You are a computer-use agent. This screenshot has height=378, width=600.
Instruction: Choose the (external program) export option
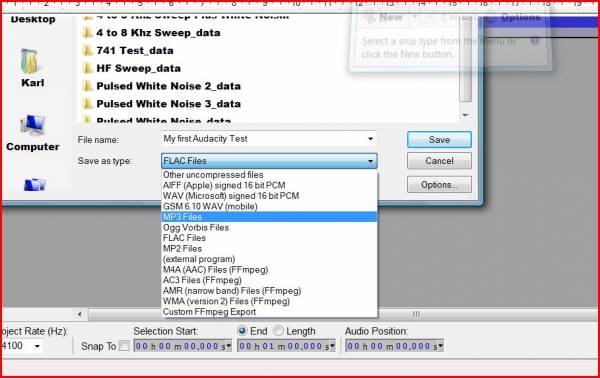point(269,259)
